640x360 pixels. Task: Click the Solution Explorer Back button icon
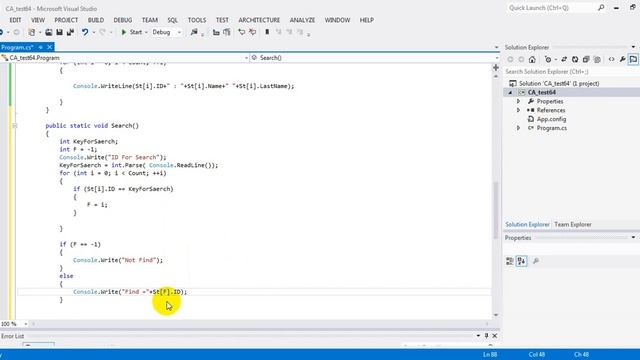(510, 60)
